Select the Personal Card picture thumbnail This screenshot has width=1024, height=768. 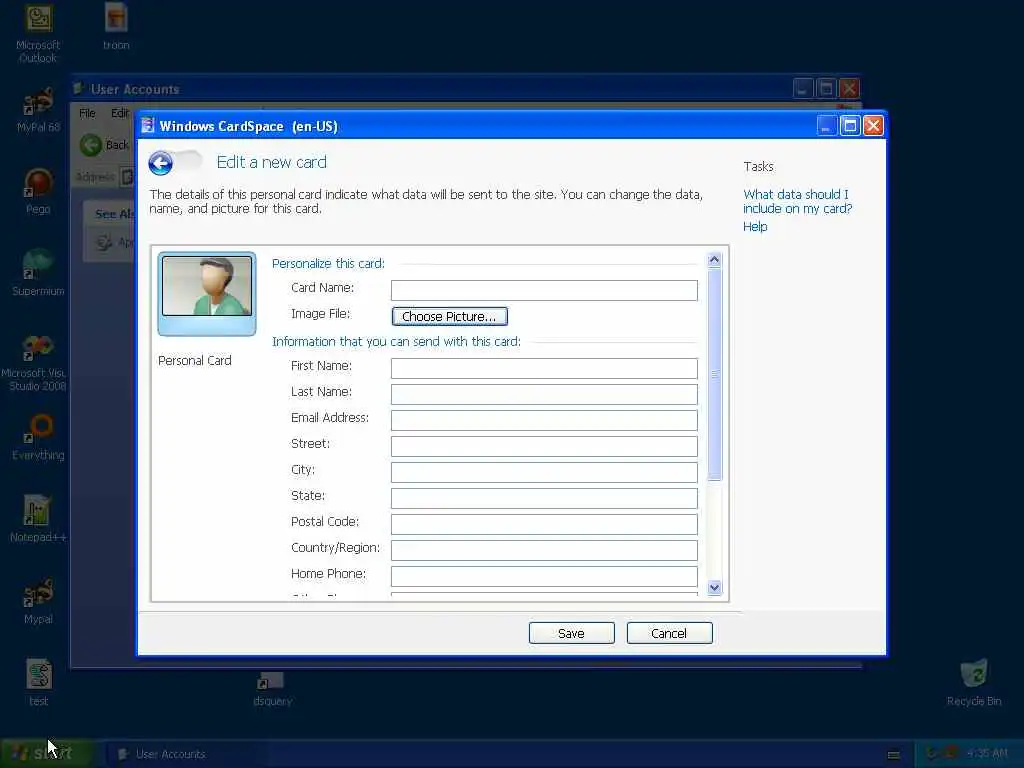[207, 294]
